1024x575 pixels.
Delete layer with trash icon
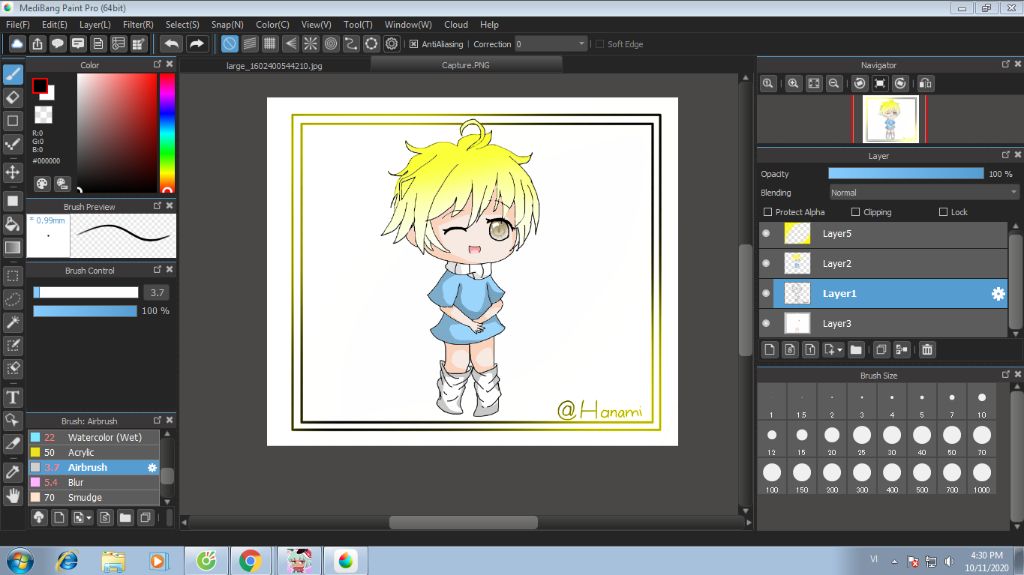coord(927,350)
